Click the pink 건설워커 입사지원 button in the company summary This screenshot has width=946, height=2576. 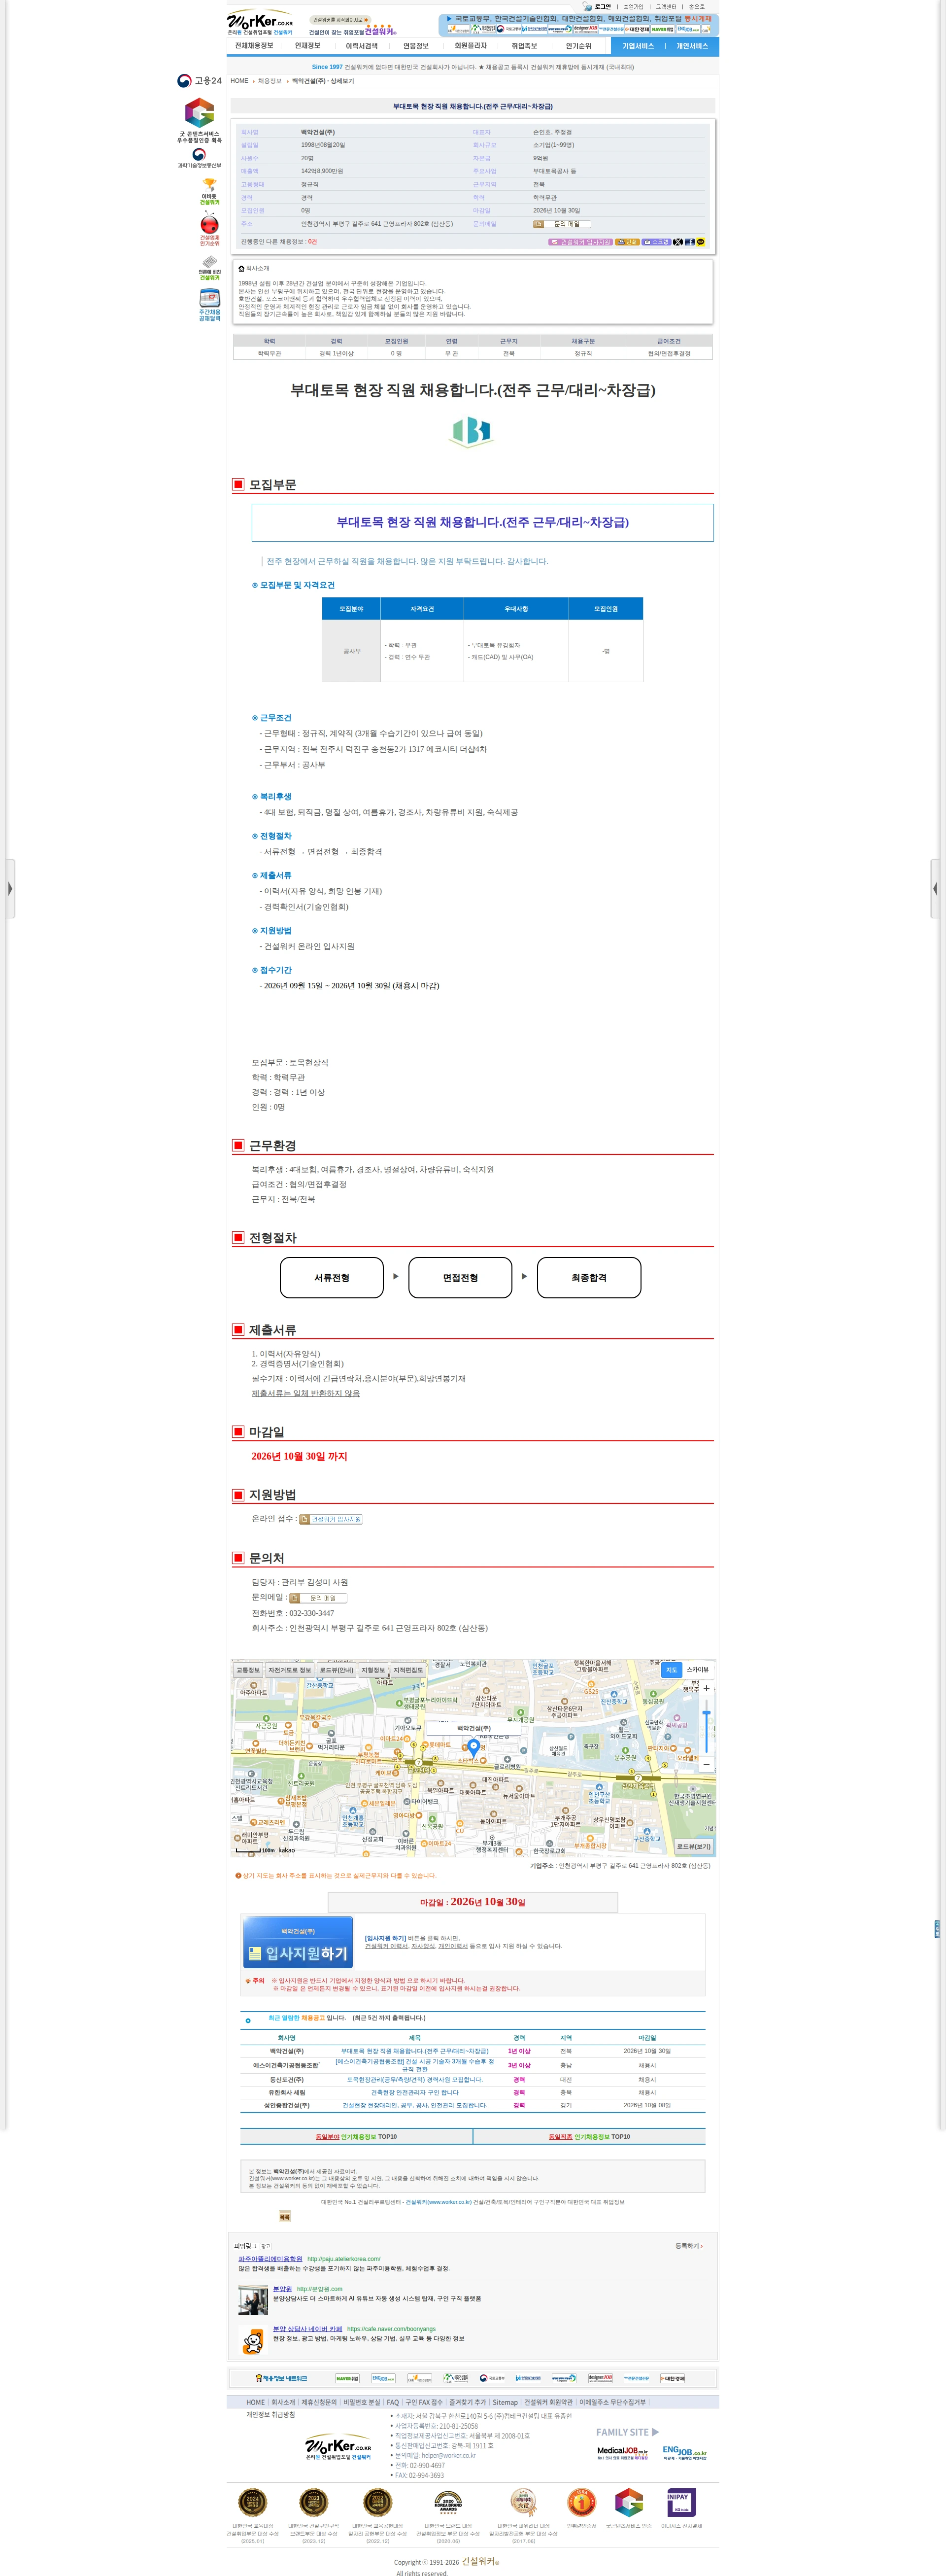pos(580,242)
